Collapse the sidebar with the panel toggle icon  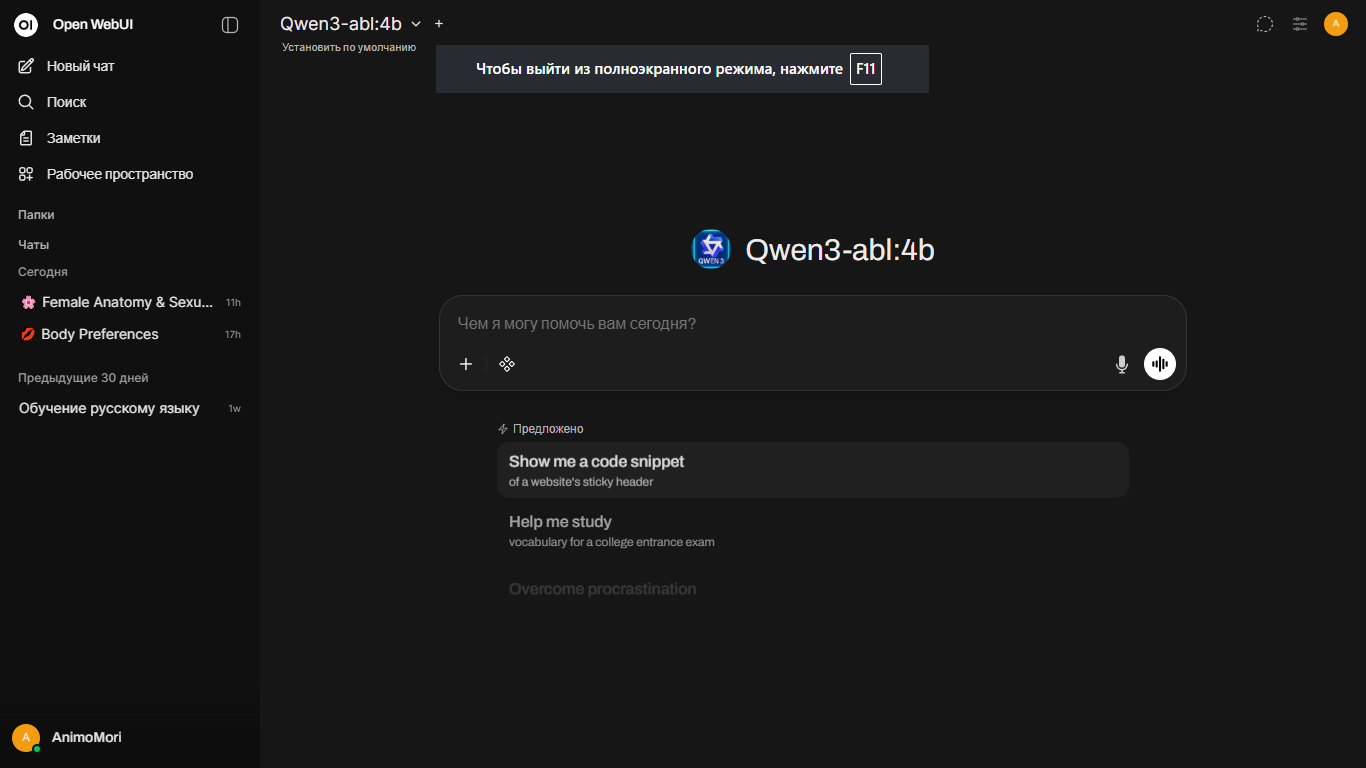[230, 25]
